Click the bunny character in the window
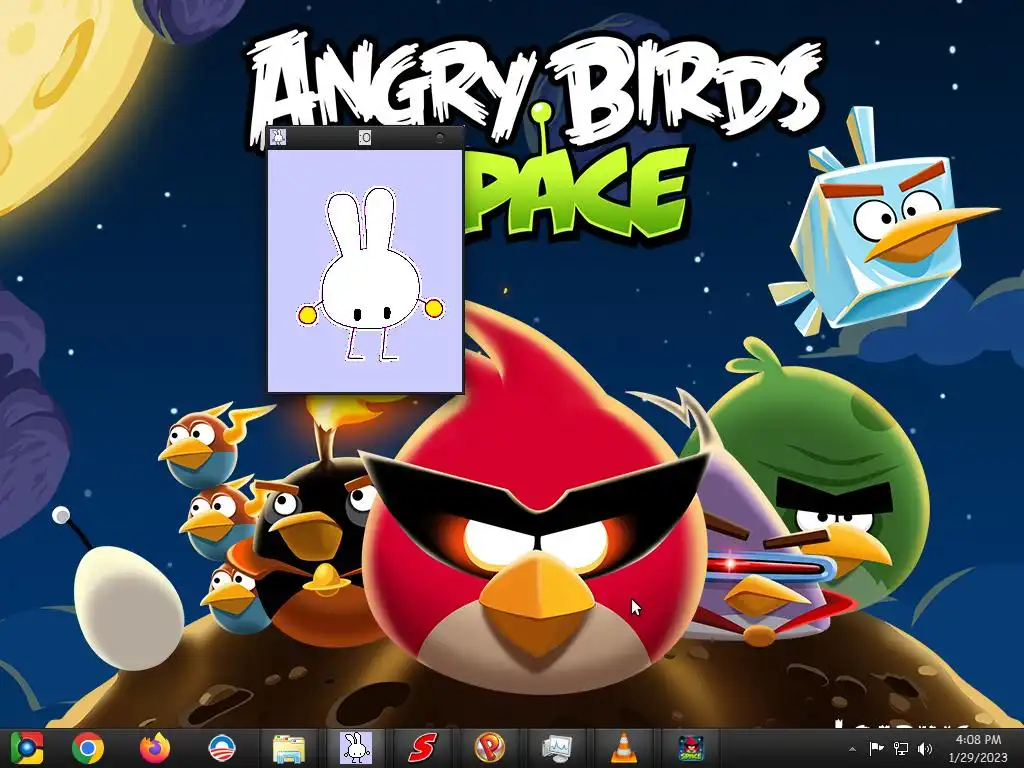The image size is (1024, 768). (370, 274)
